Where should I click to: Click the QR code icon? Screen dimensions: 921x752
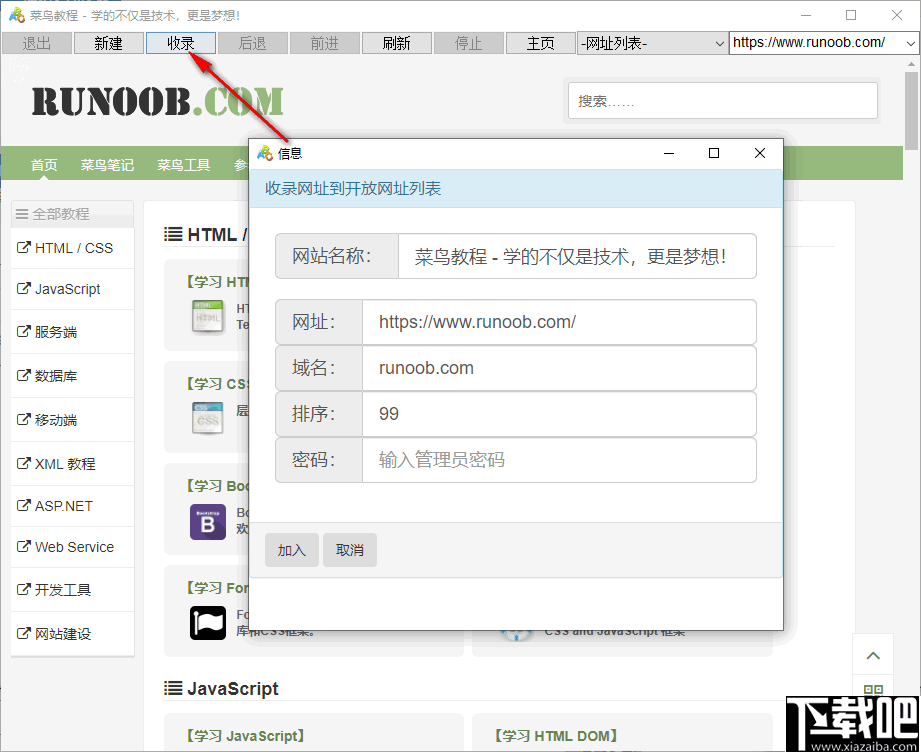(x=873, y=689)
